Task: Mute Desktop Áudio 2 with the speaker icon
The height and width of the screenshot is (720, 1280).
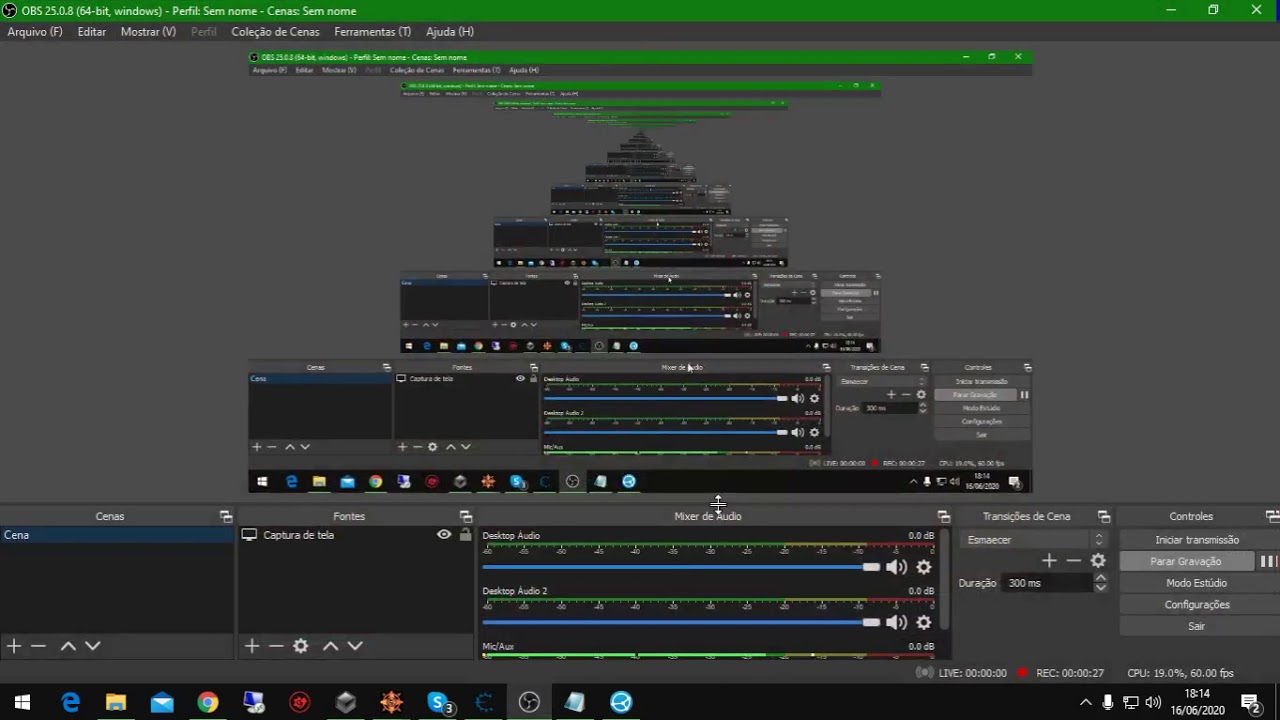Action: tap(896, 622)
